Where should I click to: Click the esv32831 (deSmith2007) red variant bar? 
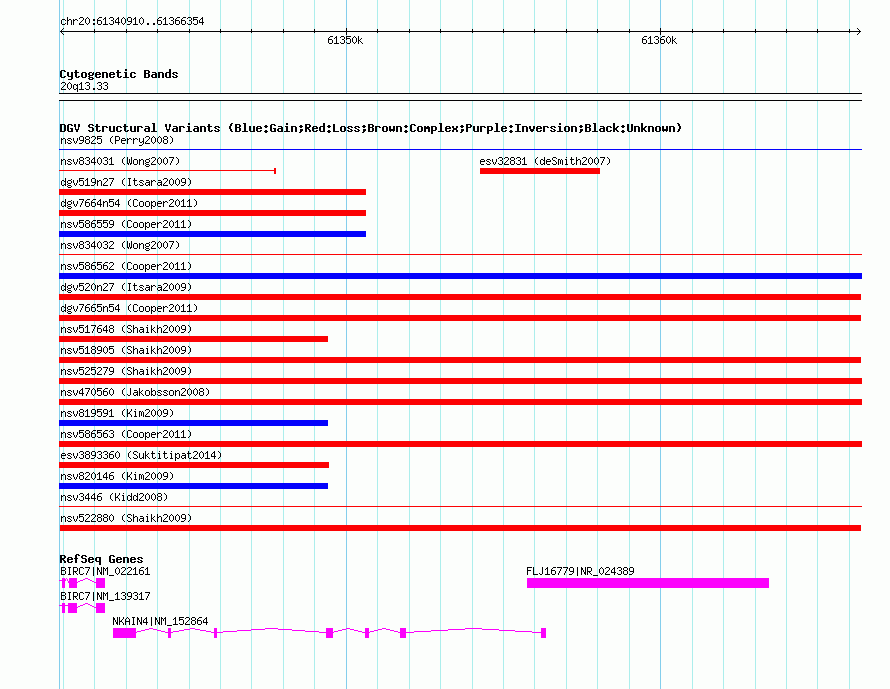[540, 171]
